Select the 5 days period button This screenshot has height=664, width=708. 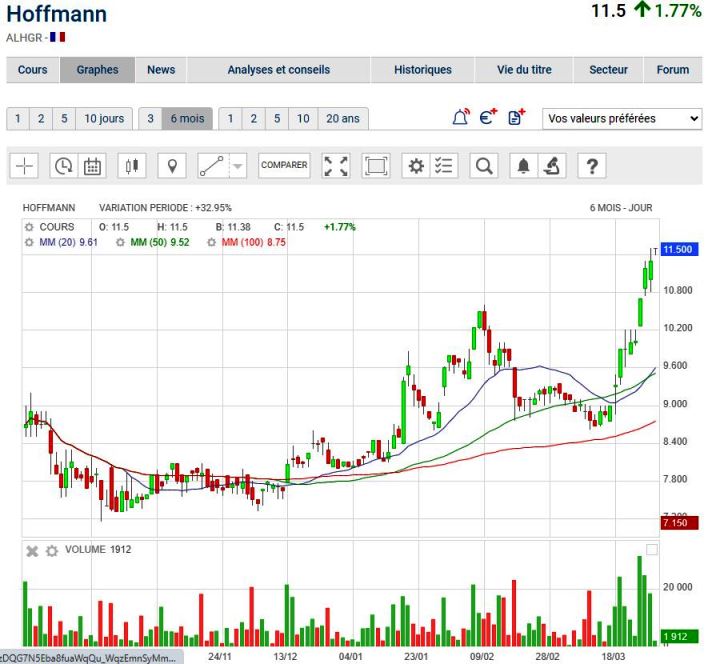pyautogui.click(x=64, y=119)
